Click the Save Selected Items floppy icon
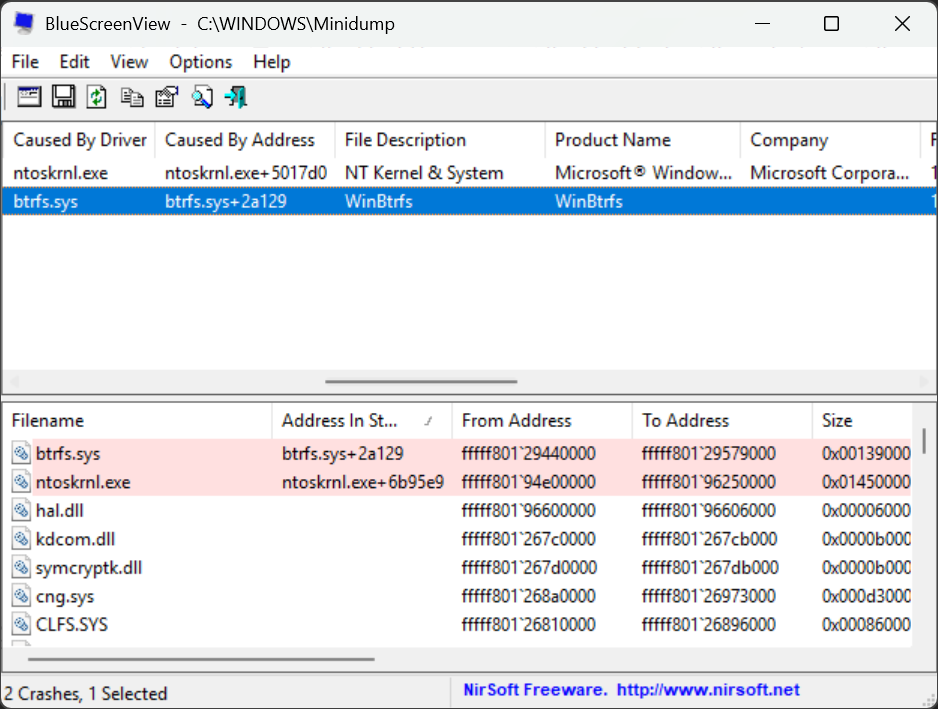Viewport: 938px width, 709px height. click(x=64, y=97)
